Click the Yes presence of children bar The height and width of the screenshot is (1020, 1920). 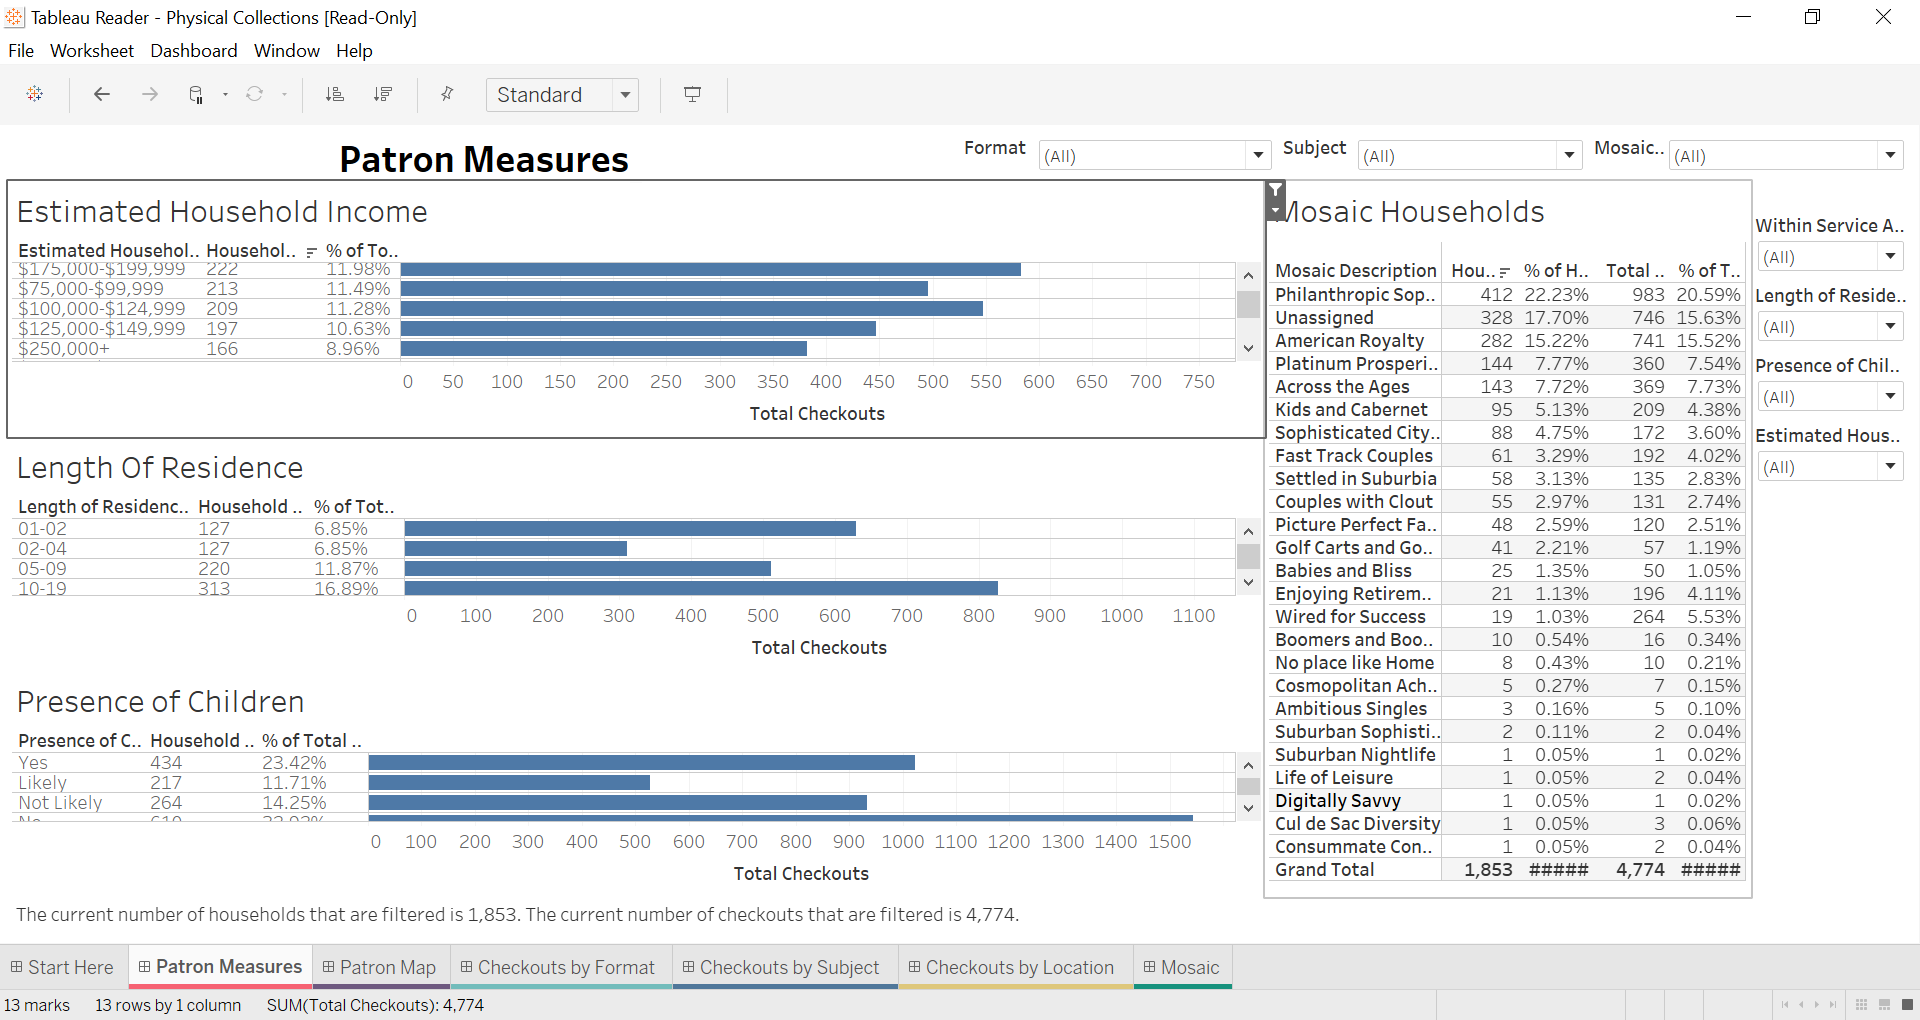click(x=642, y=762)
